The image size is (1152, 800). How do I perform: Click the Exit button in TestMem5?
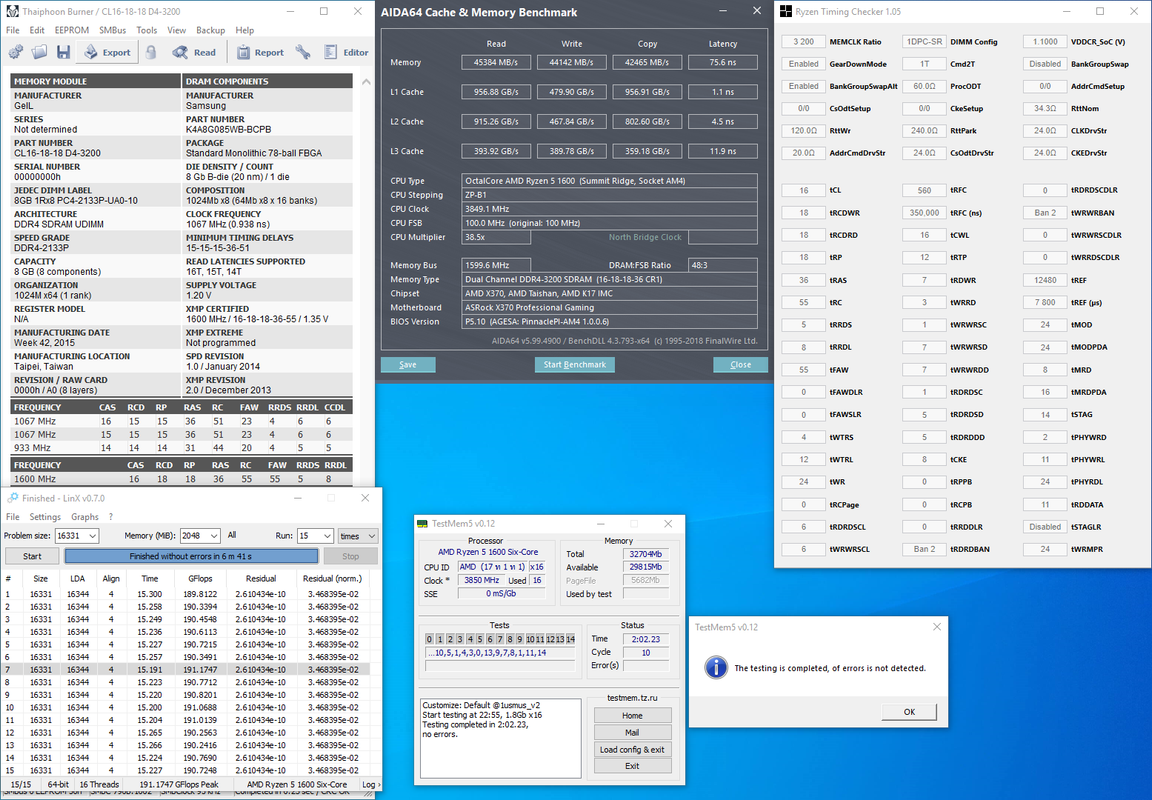pyautogui.click(x=633, y=765)
